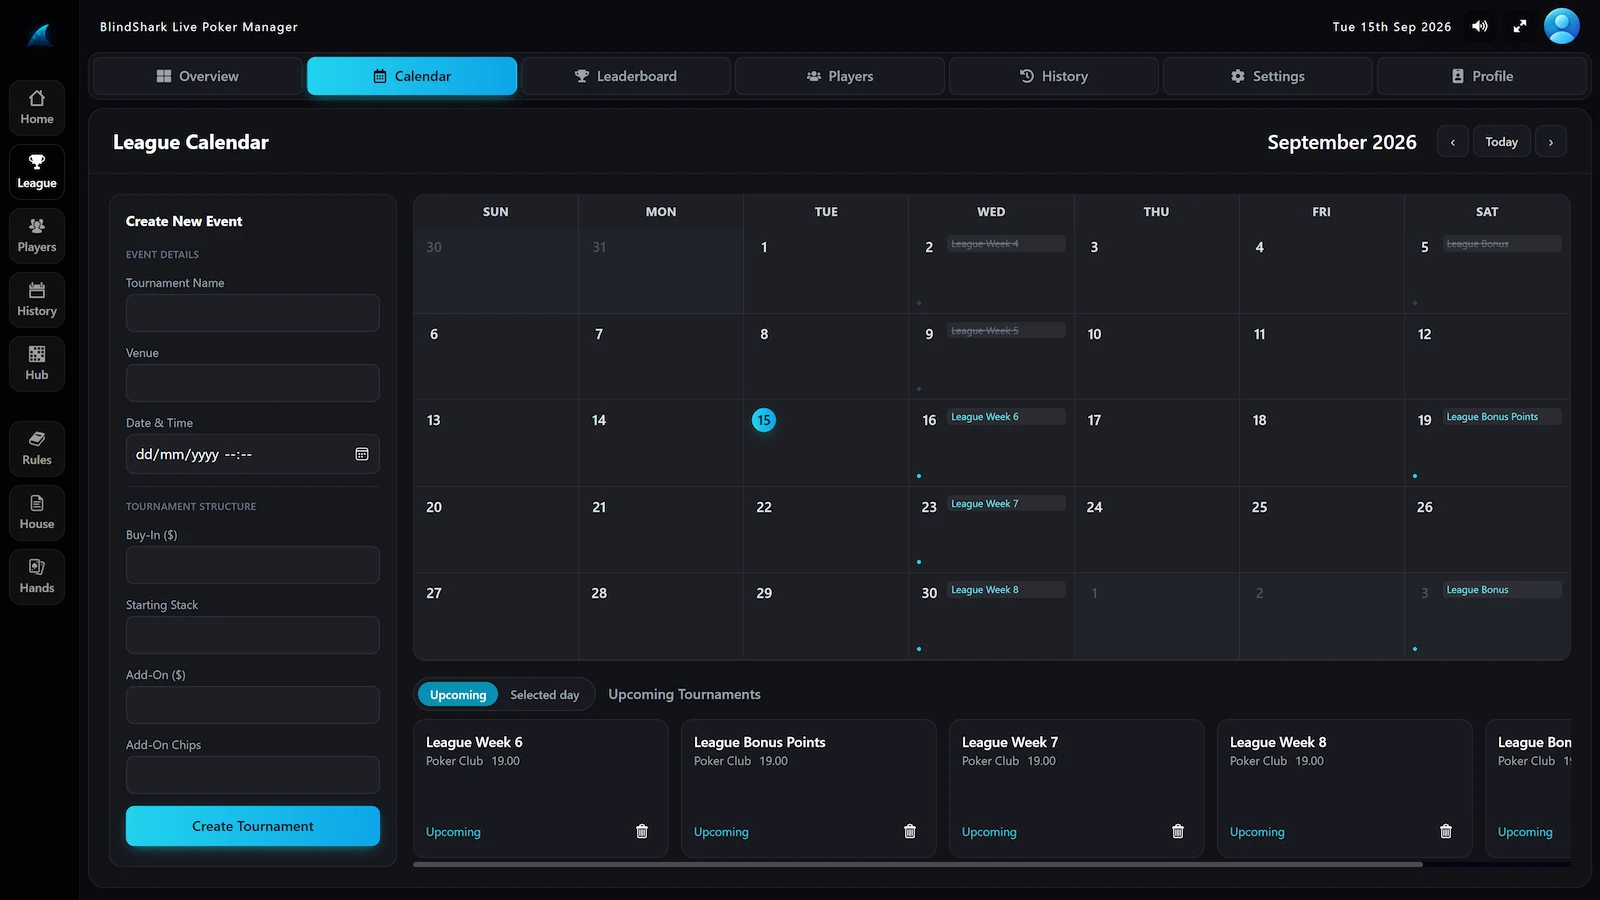Click the Create Tournament button
1600x900 pixels.
point(253,826)
